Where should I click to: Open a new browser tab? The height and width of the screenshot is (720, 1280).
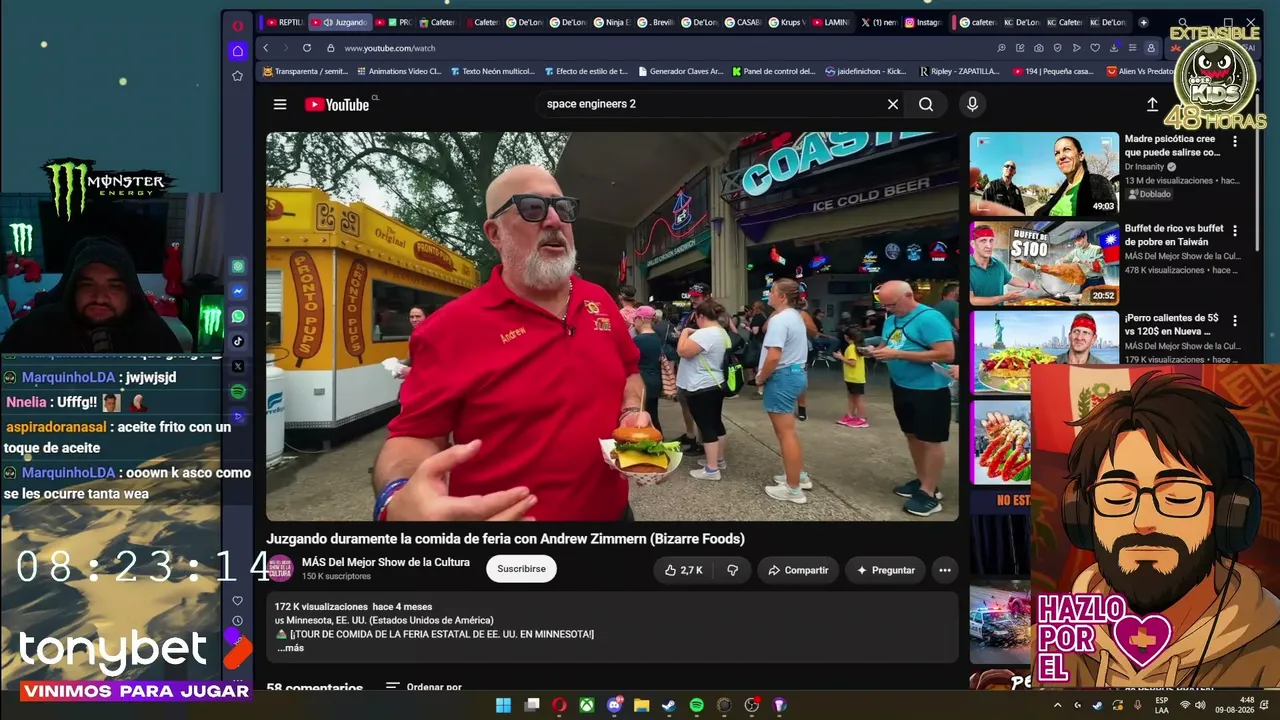point(1143,22)
